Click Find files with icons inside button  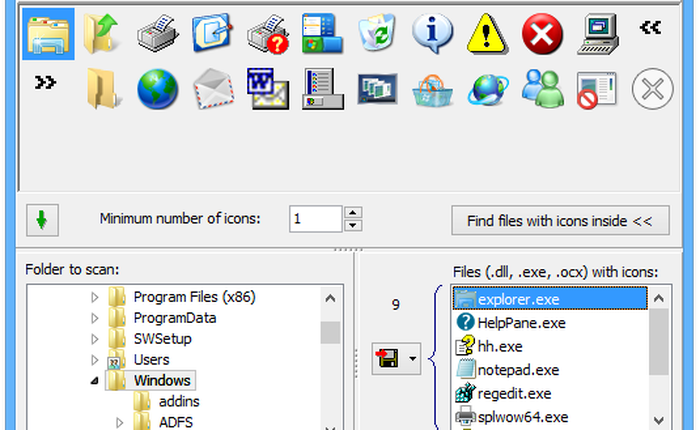[x=560, y=221]
